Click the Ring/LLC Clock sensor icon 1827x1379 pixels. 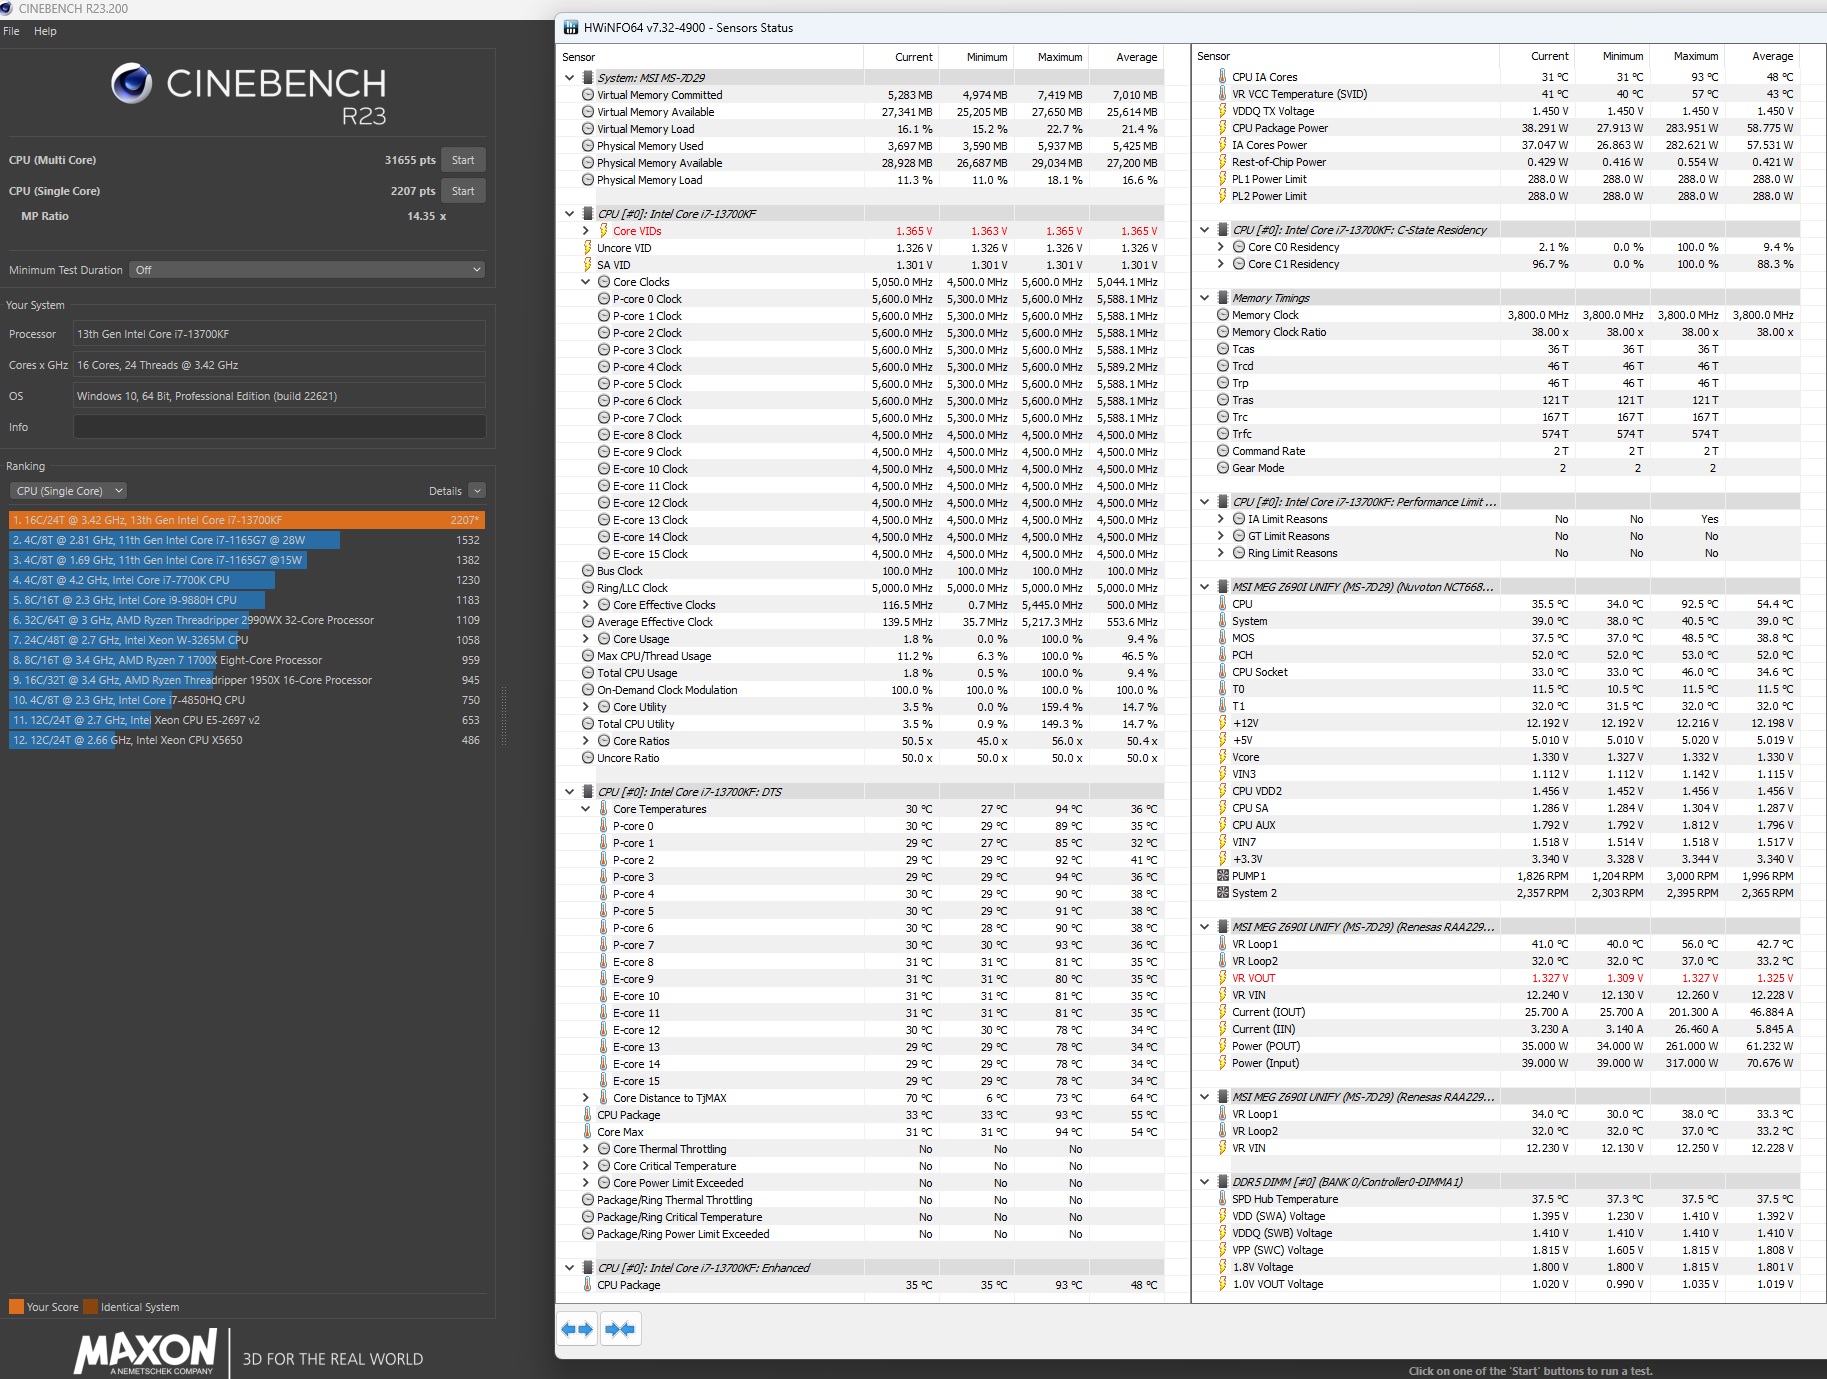(x=588, y=588)
